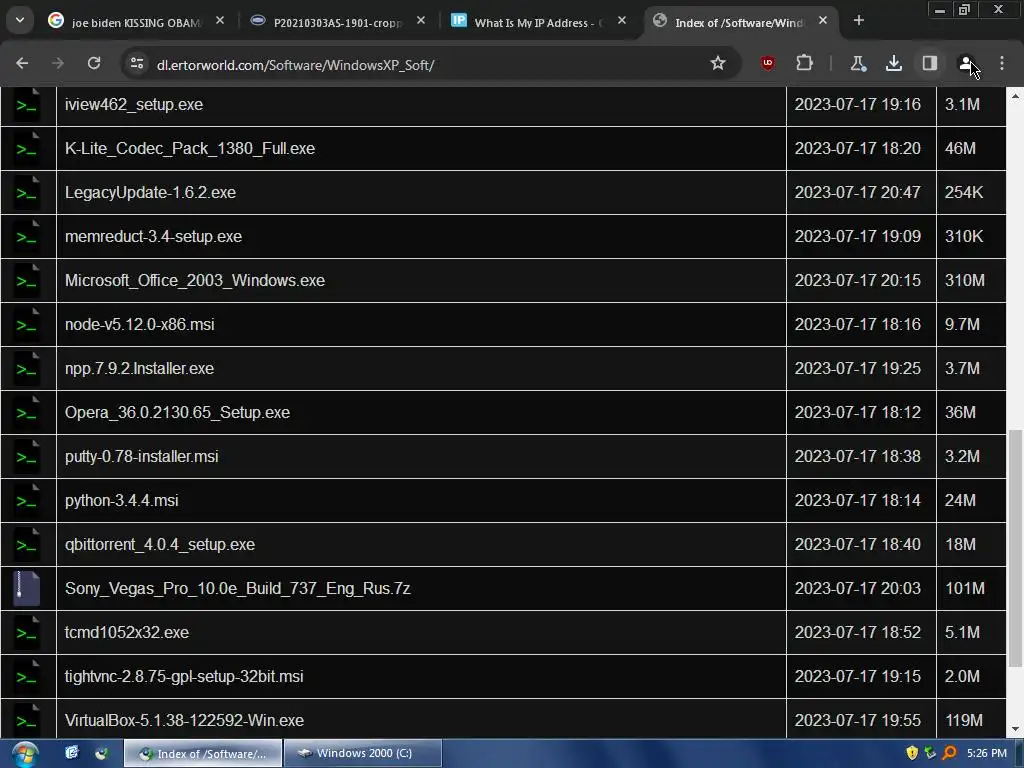Download the Sony_Vegas_Pro_10.0e 7z archive

(238, 588)
